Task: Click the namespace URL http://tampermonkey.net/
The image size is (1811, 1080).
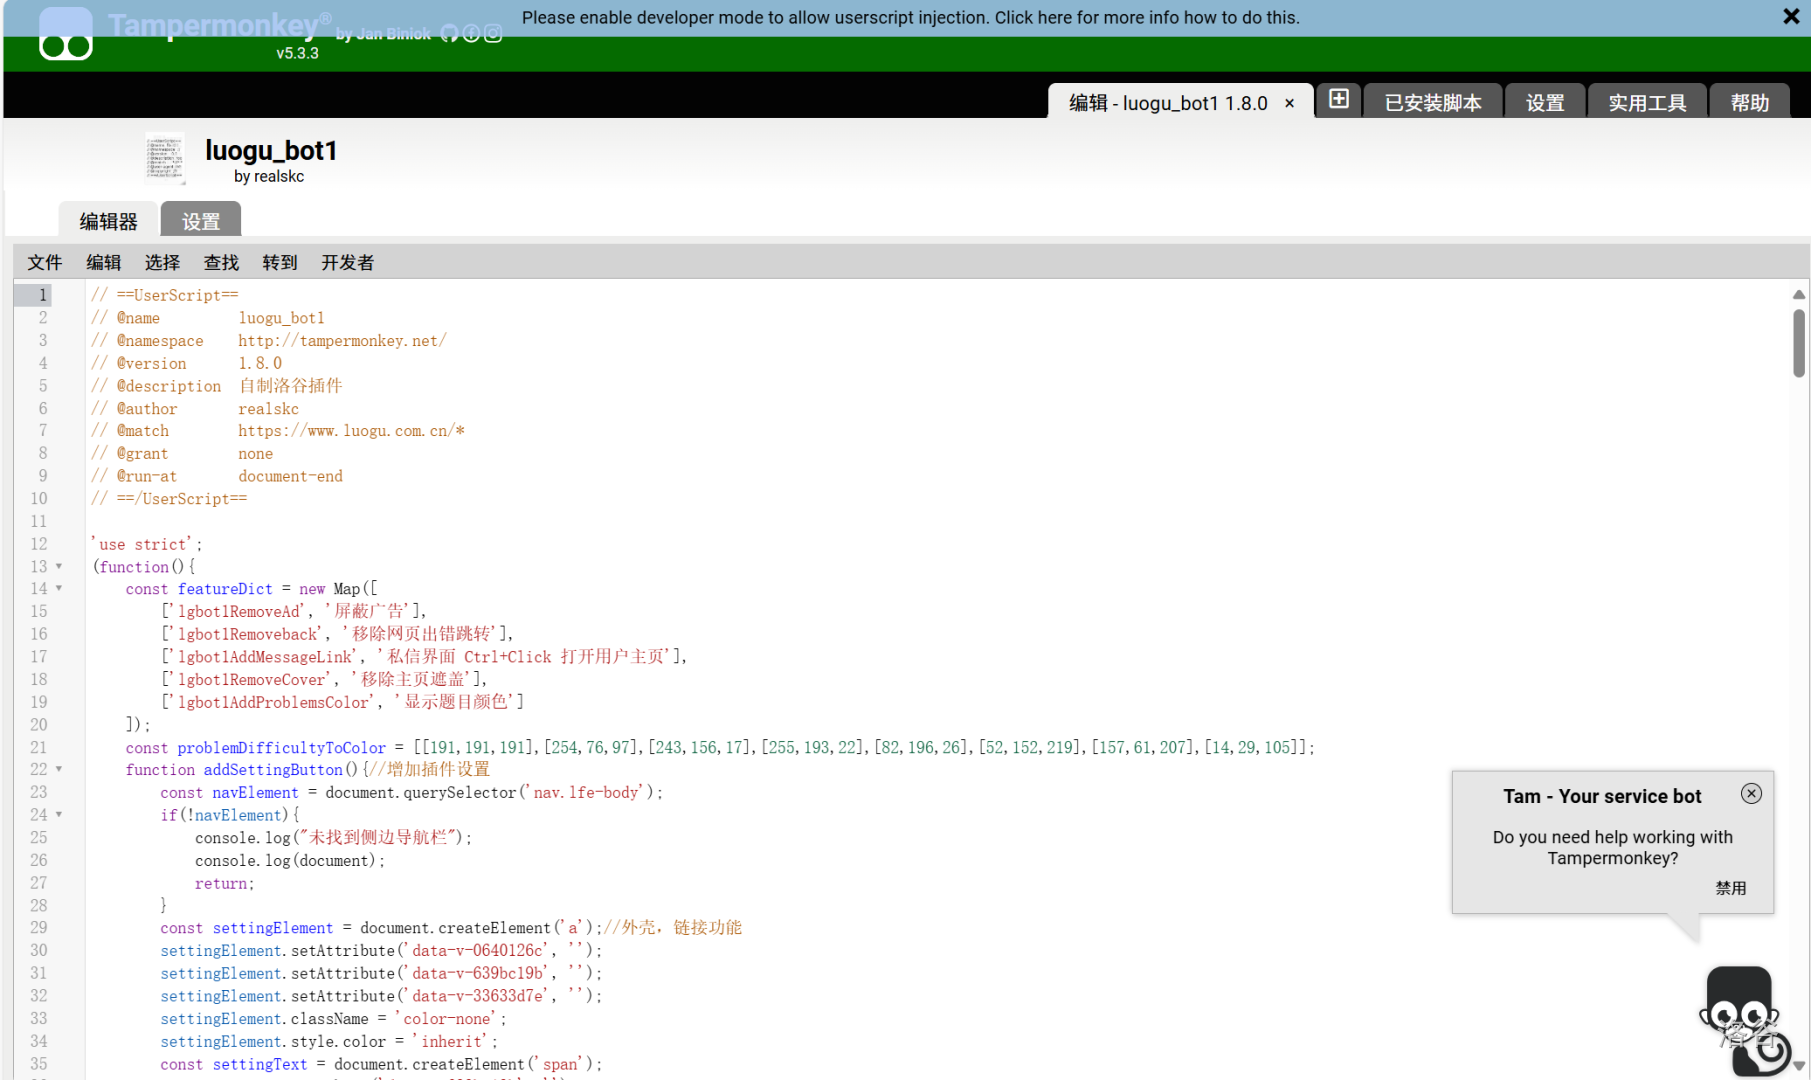Action: point(342,341)
